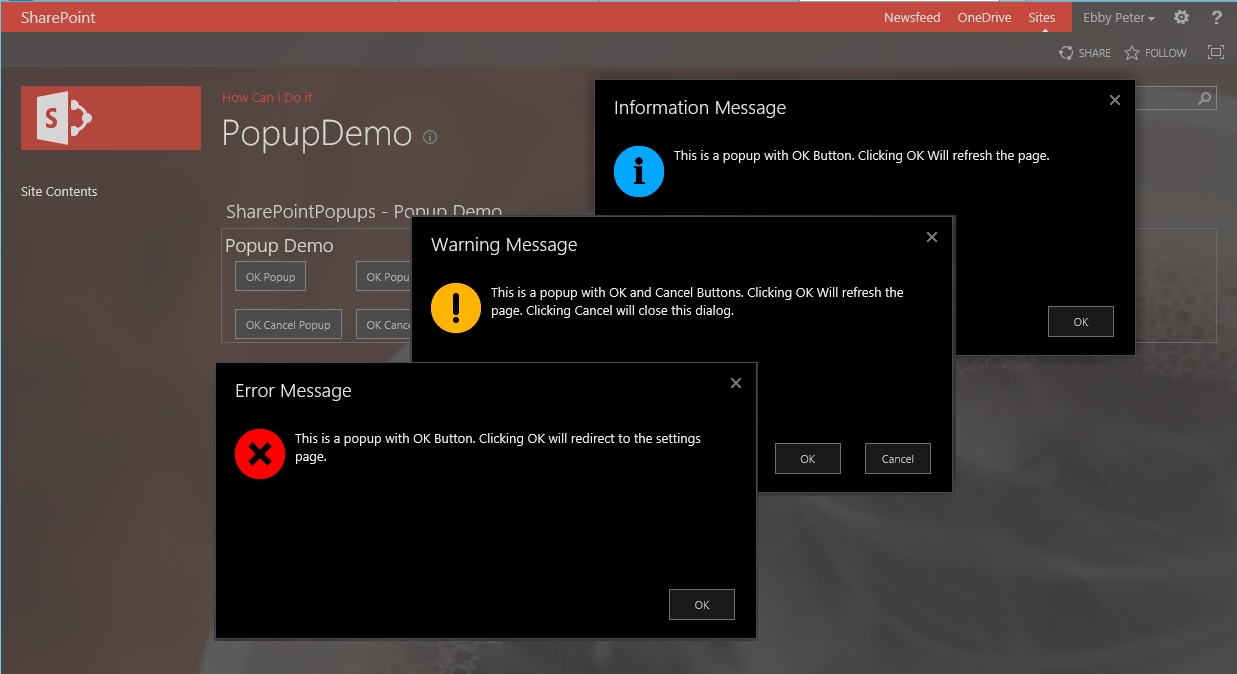Open the SharePoint settings gear icon
The width and height of the screenshot is (1237, 674).
pos(1181,17)
